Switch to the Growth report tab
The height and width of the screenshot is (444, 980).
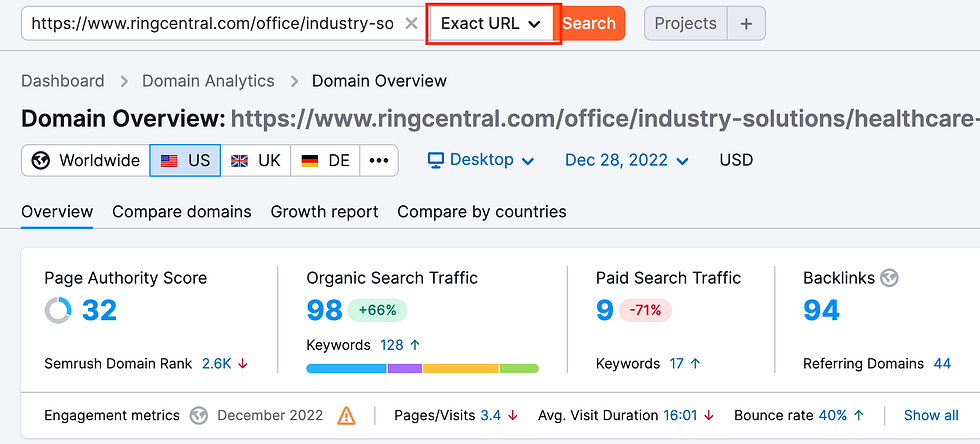point(324,212)
